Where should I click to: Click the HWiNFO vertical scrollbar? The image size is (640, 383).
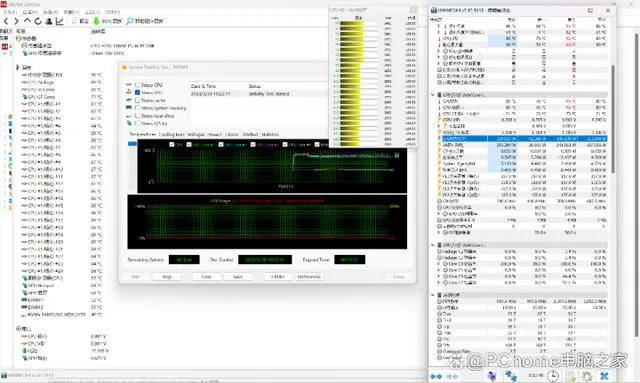[x=613, y=118]
